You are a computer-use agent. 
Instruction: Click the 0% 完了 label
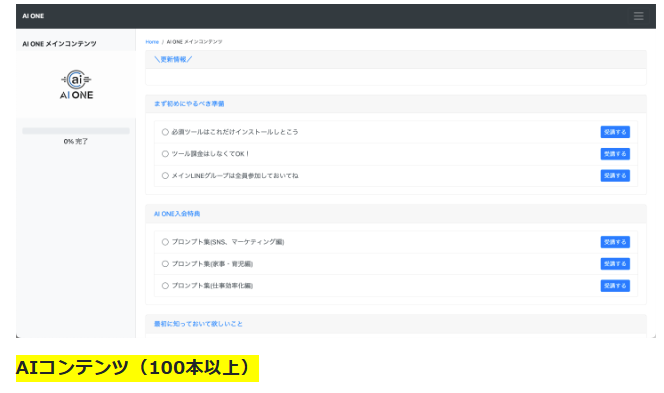click(x=76, y=141)
